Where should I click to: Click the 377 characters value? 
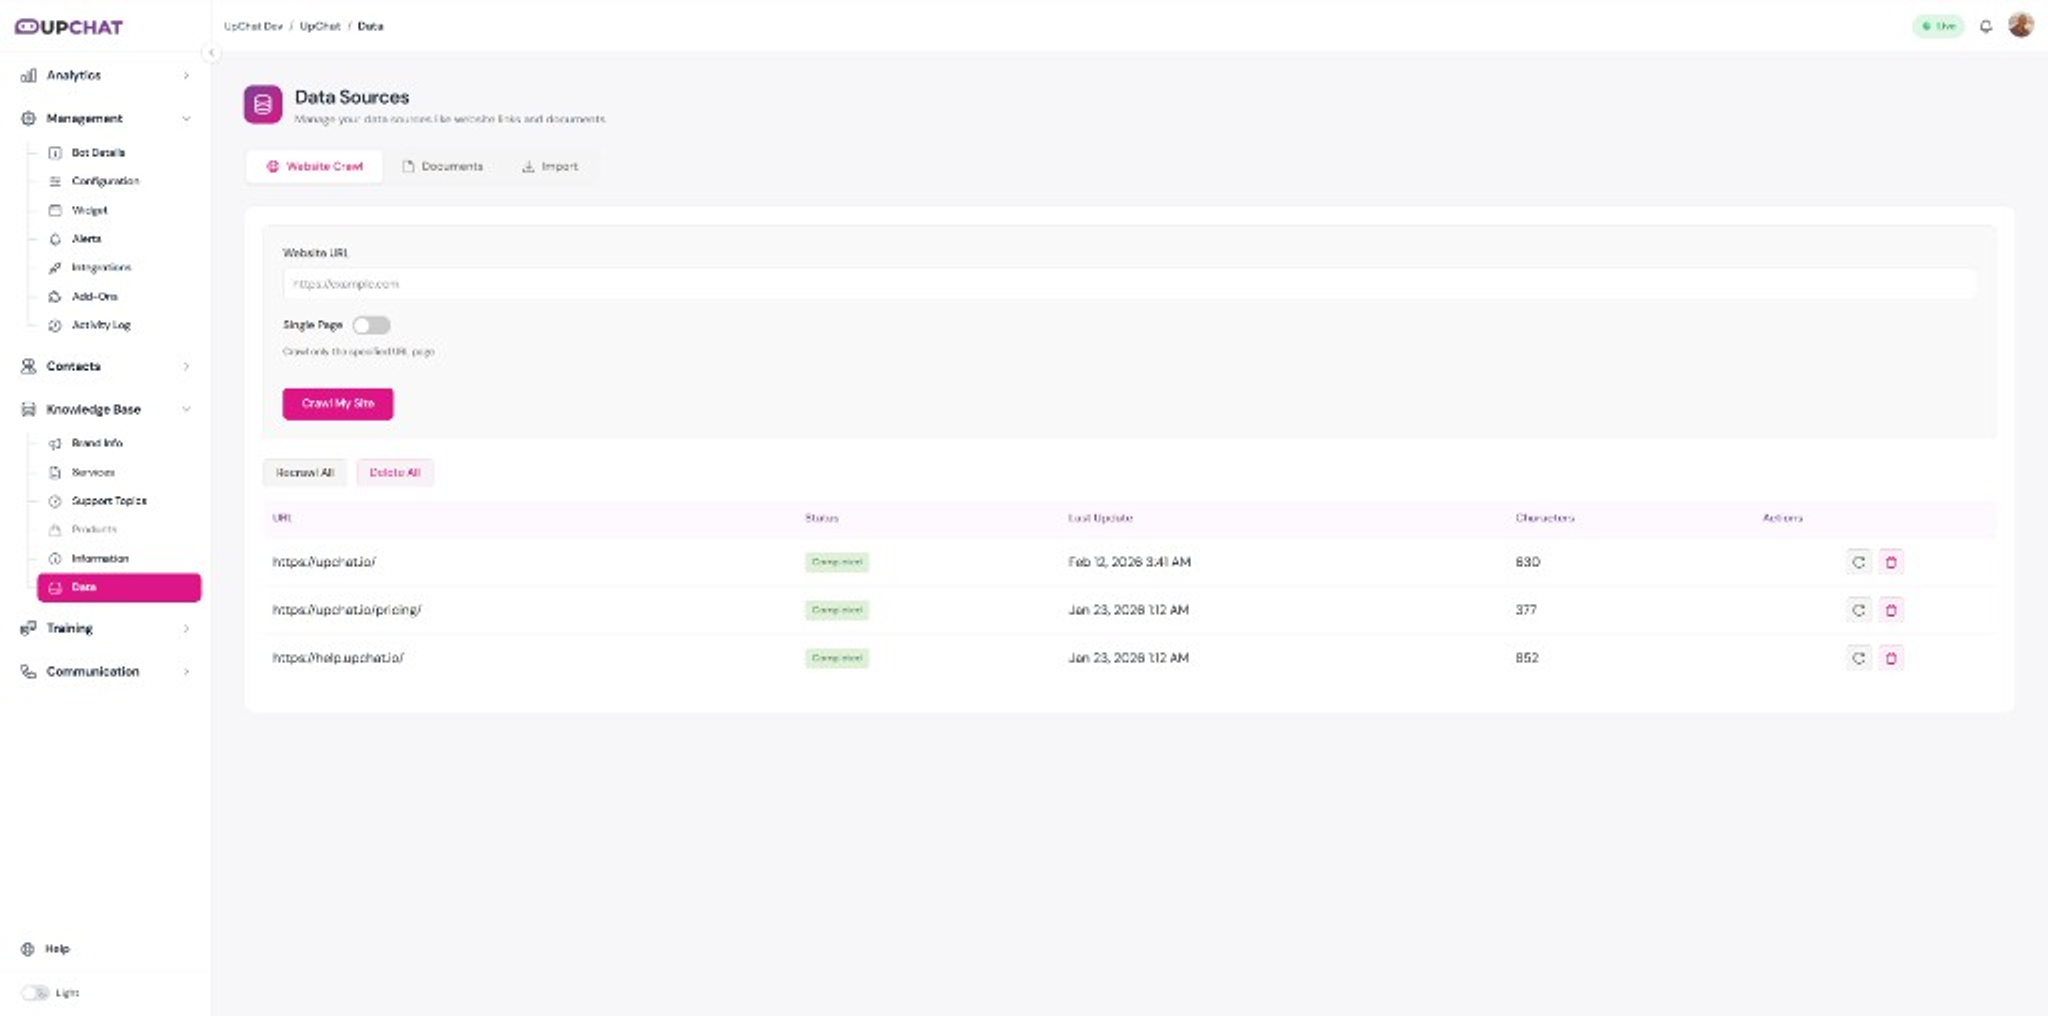pos(1526,610)
